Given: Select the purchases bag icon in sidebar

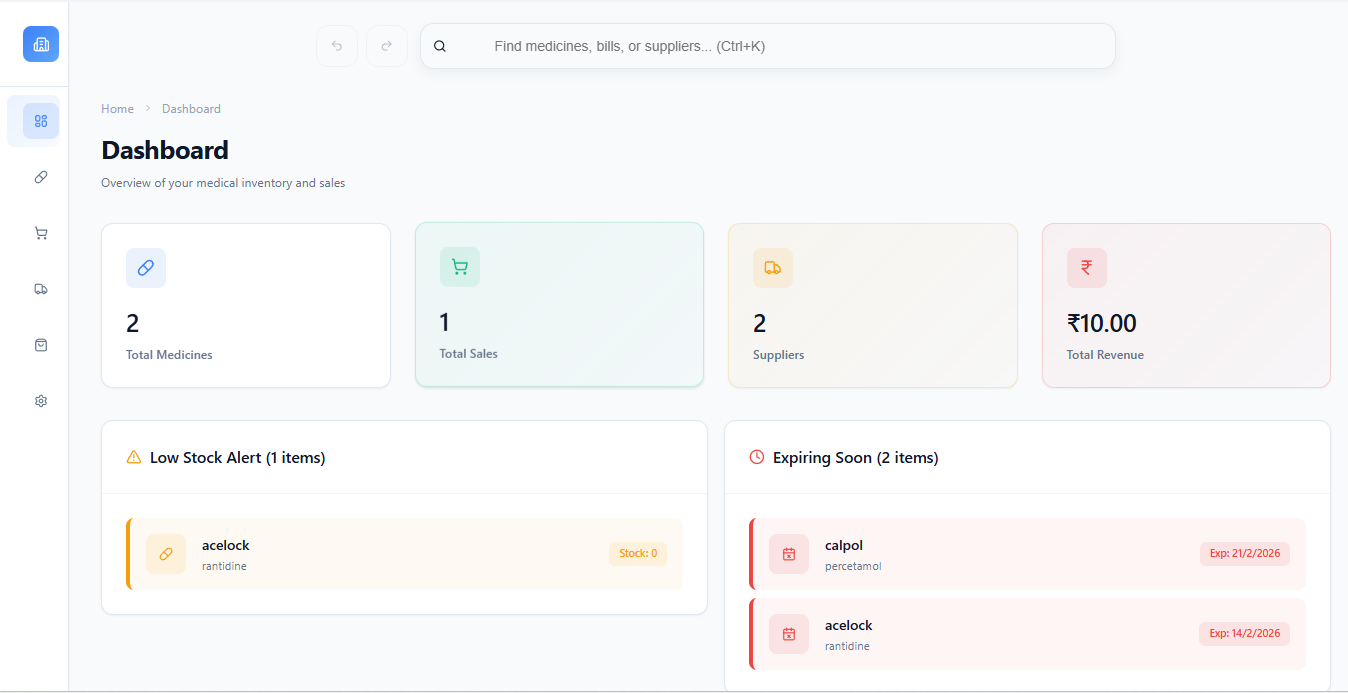Looking at the screenshot, I should [x=40, y=345].
